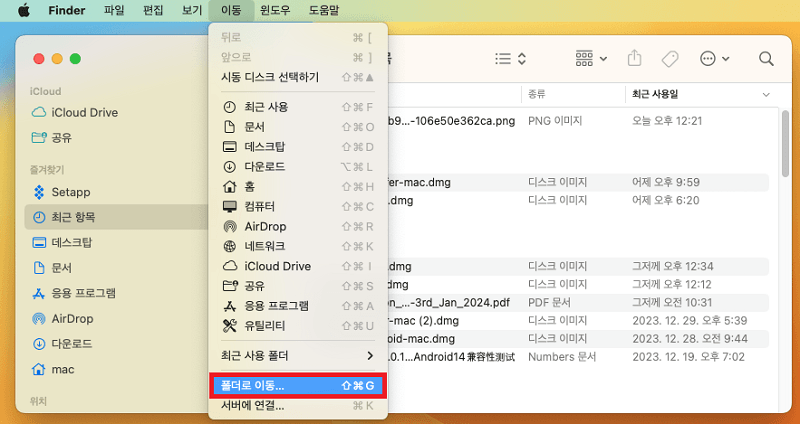Open the group-by options dropdown

click(591, 59)
